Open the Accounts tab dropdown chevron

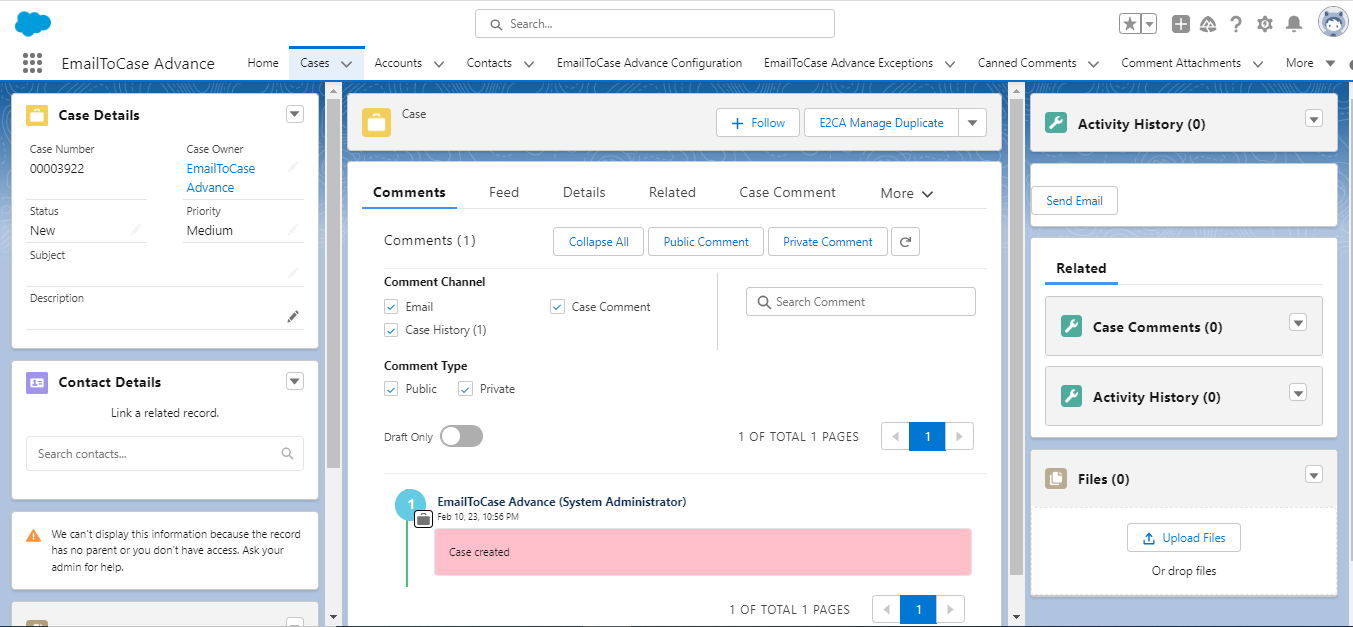tap(439, 64)
